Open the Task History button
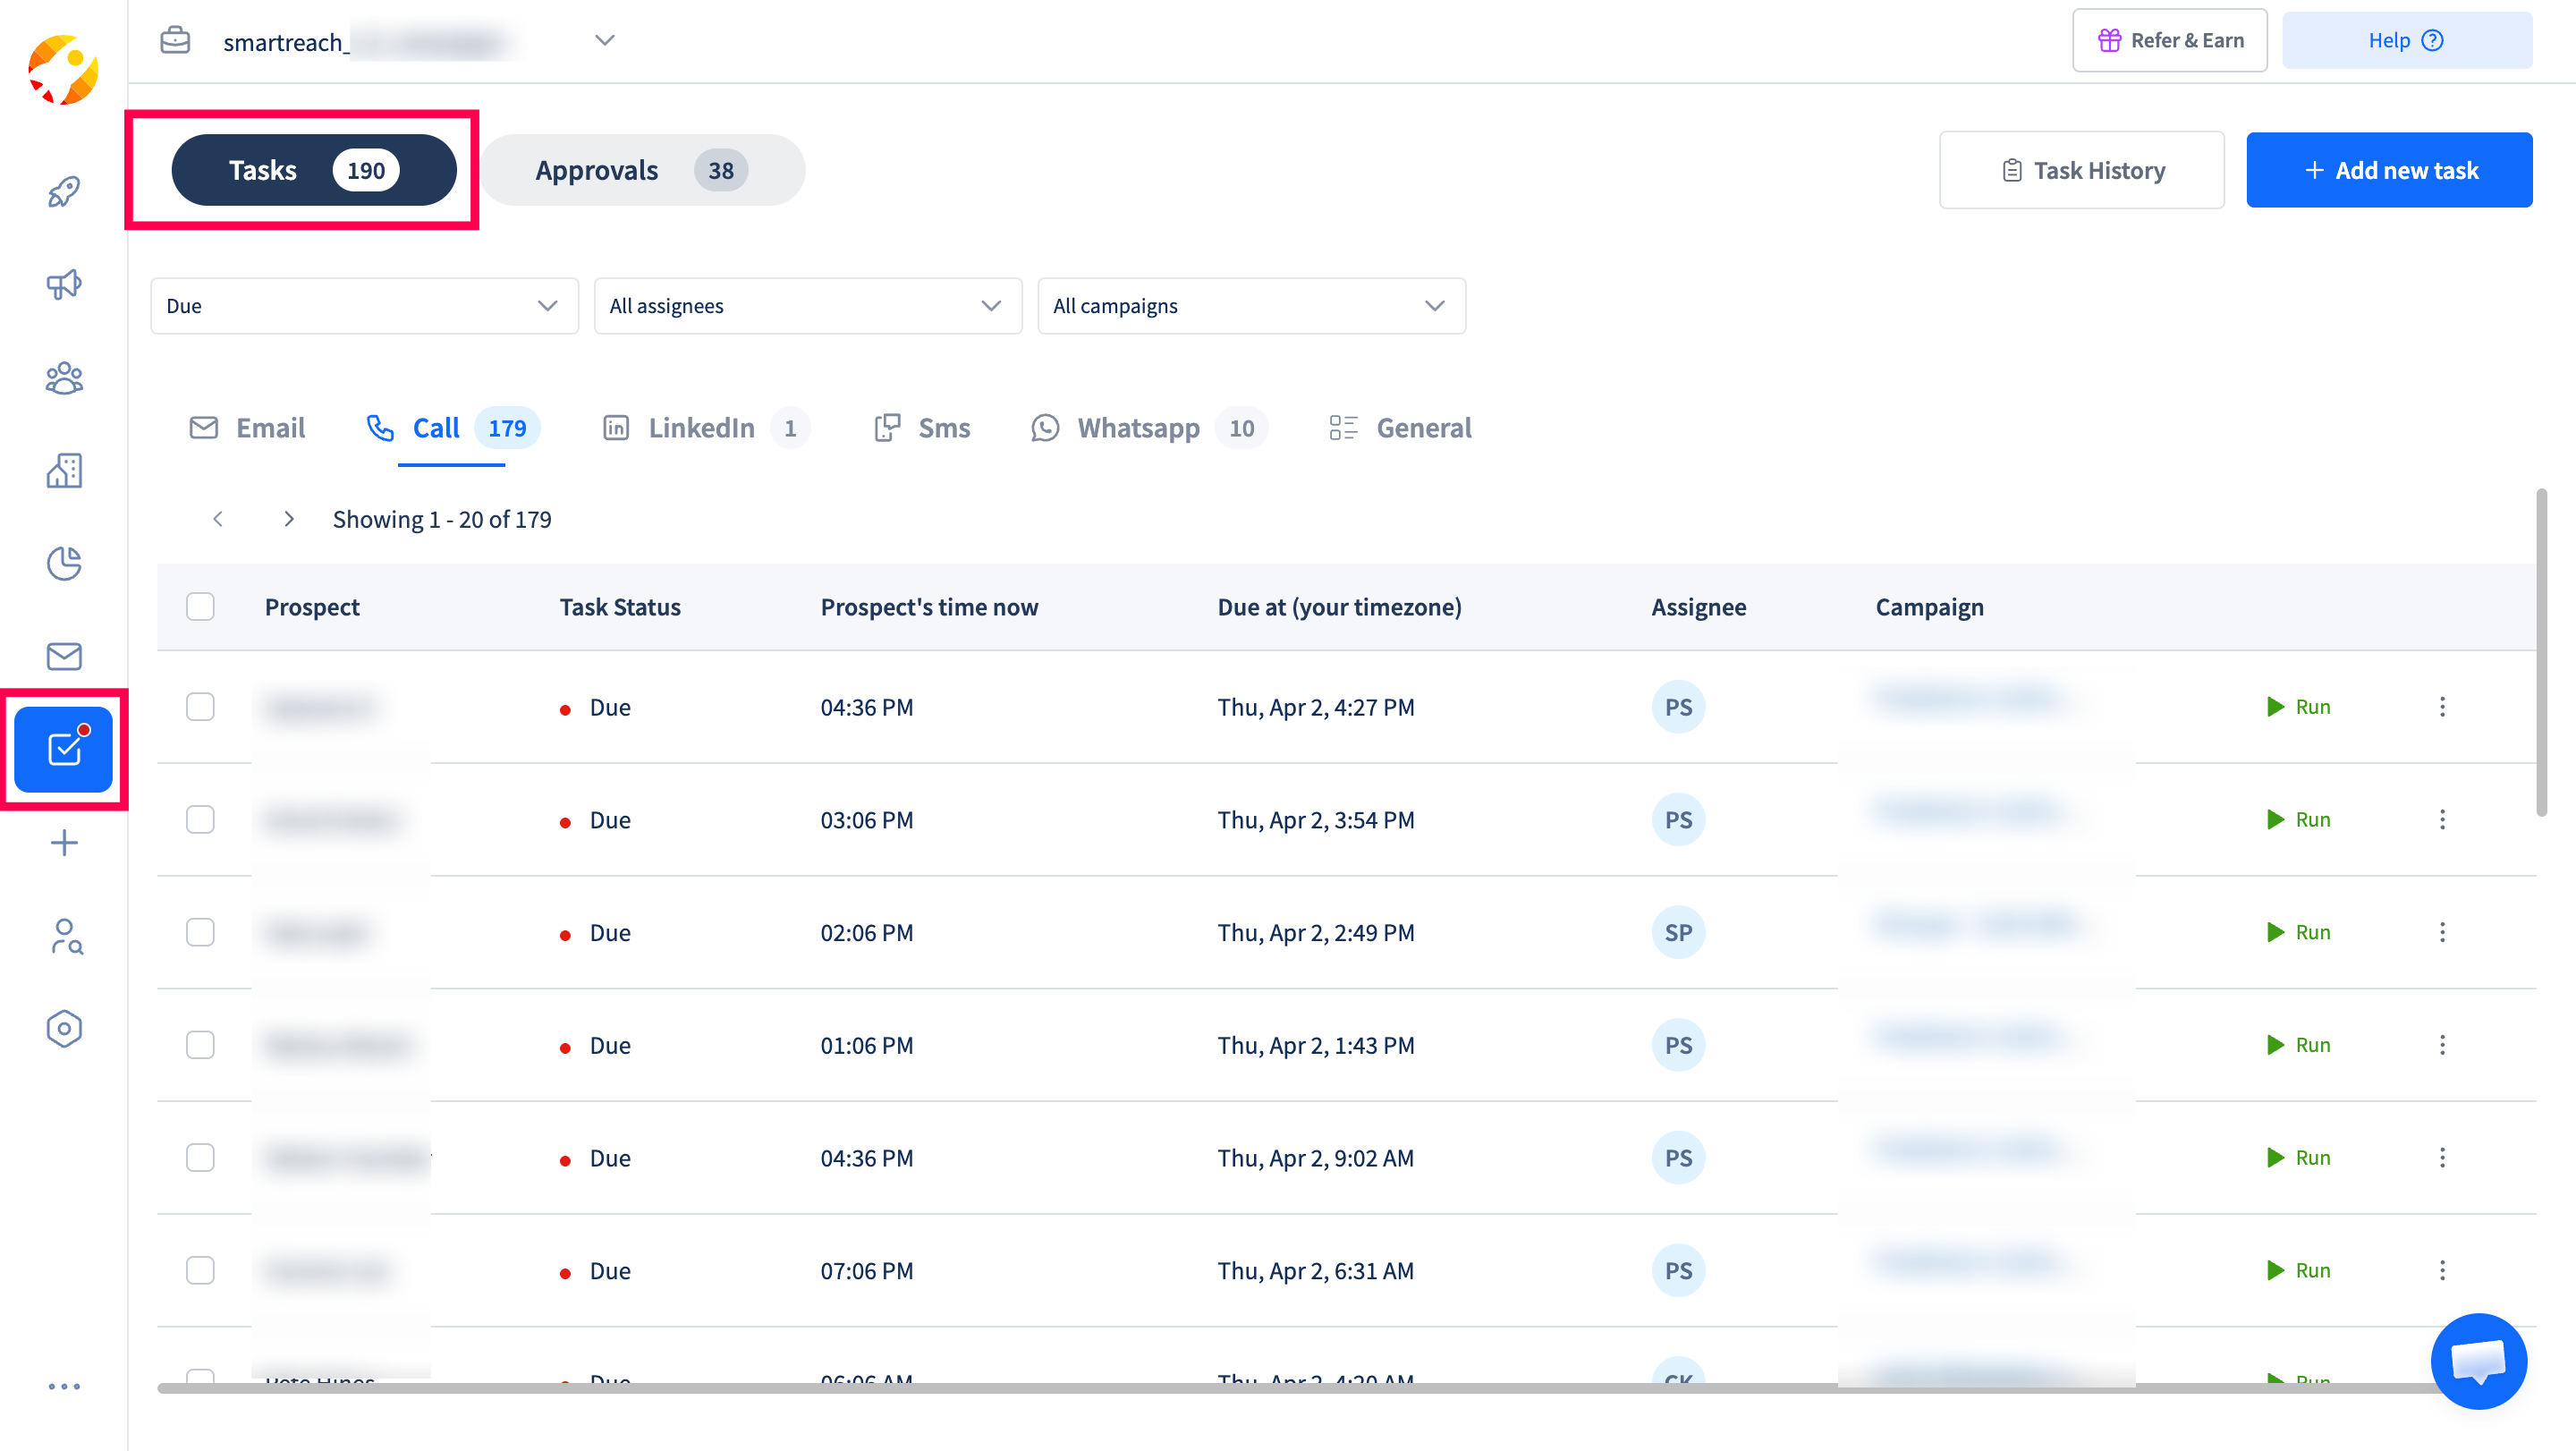This screenshot has height=1451, width=2576. pos(2081,170)
